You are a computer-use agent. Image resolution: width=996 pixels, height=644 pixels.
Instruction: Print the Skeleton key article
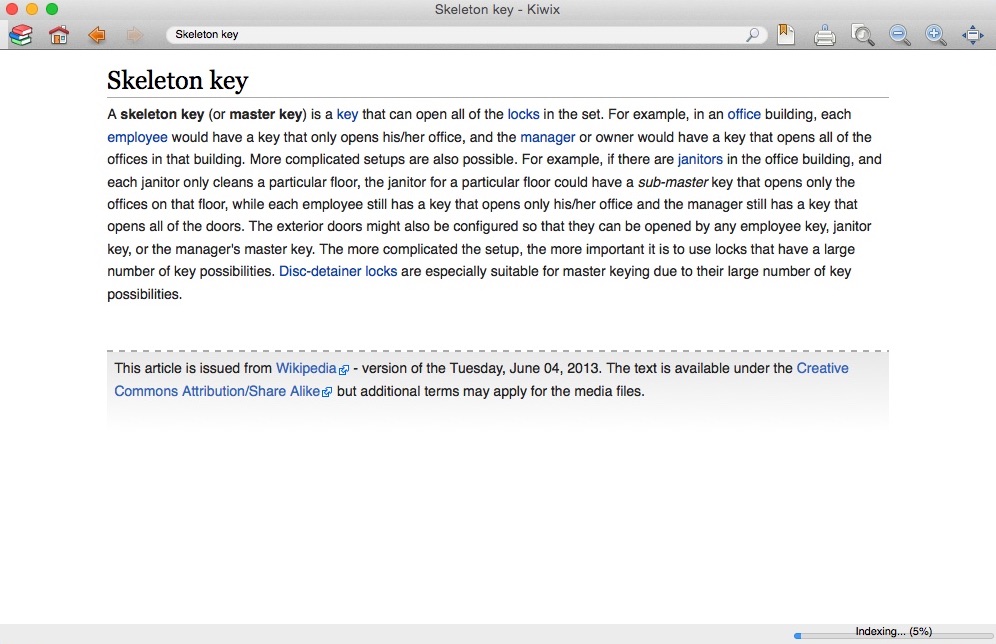(x=824, y=36)
